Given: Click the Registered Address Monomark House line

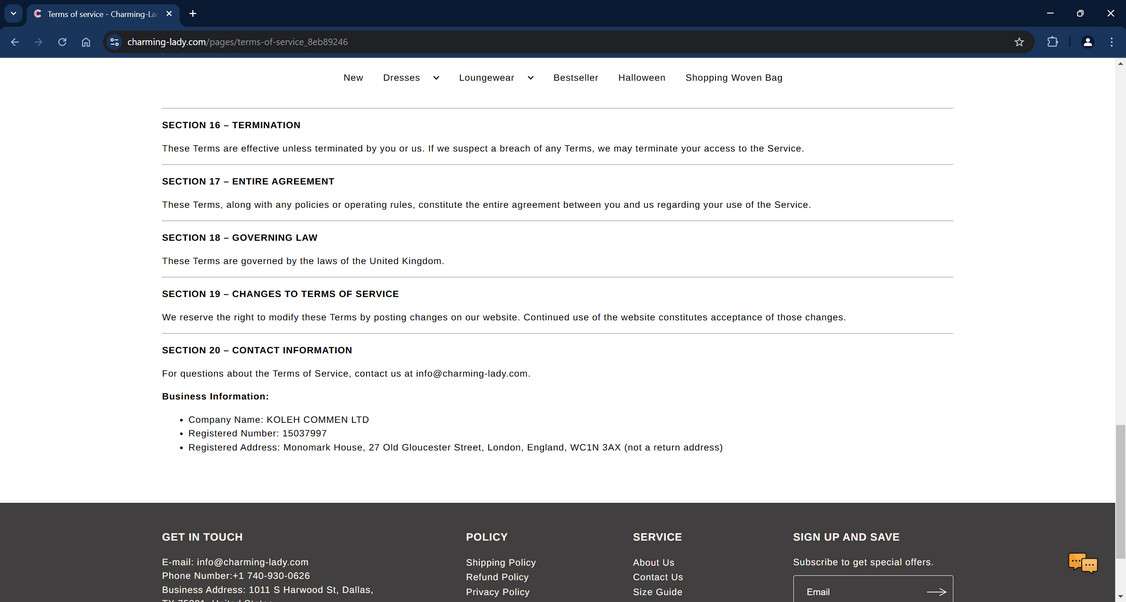Looking at the screenshot, I should [455, 448].
